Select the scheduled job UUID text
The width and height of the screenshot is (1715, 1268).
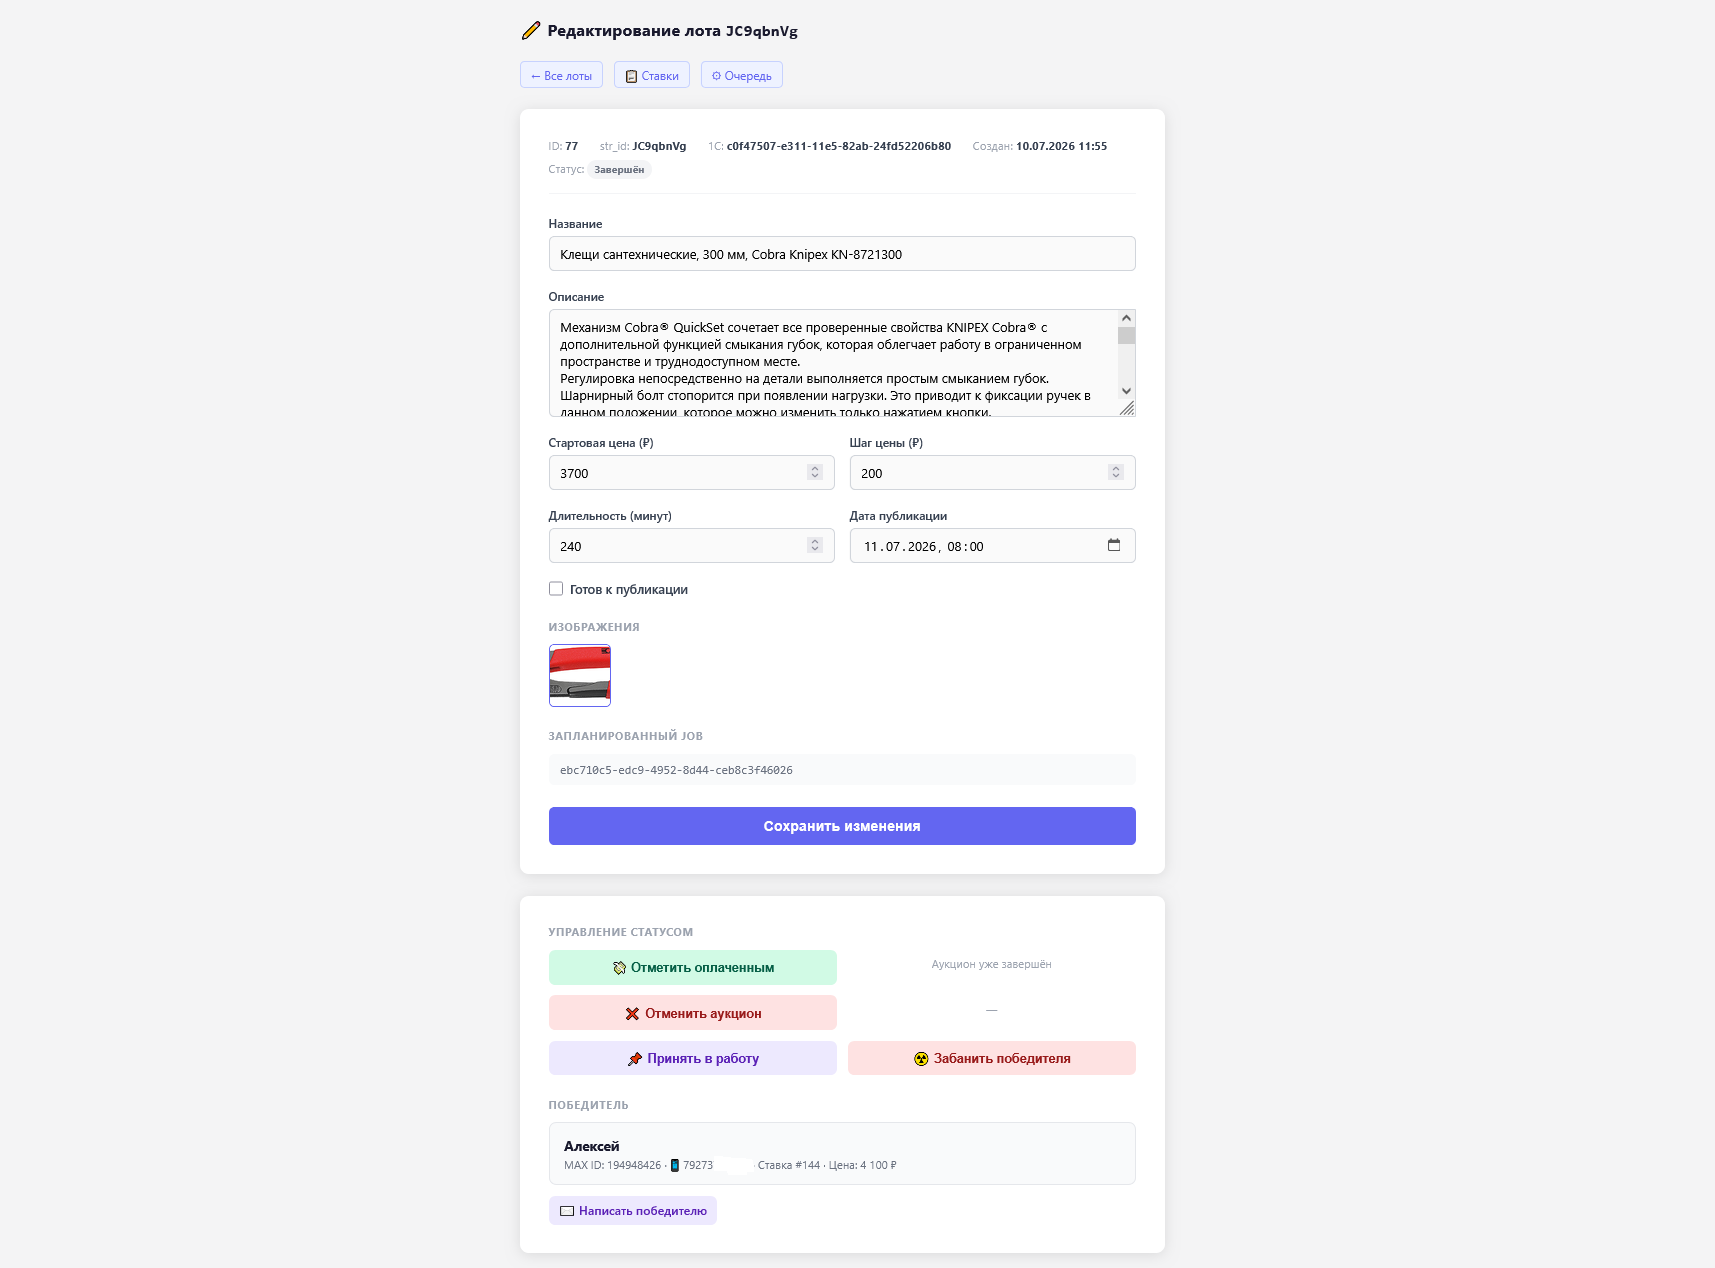(x=676, y=770)
